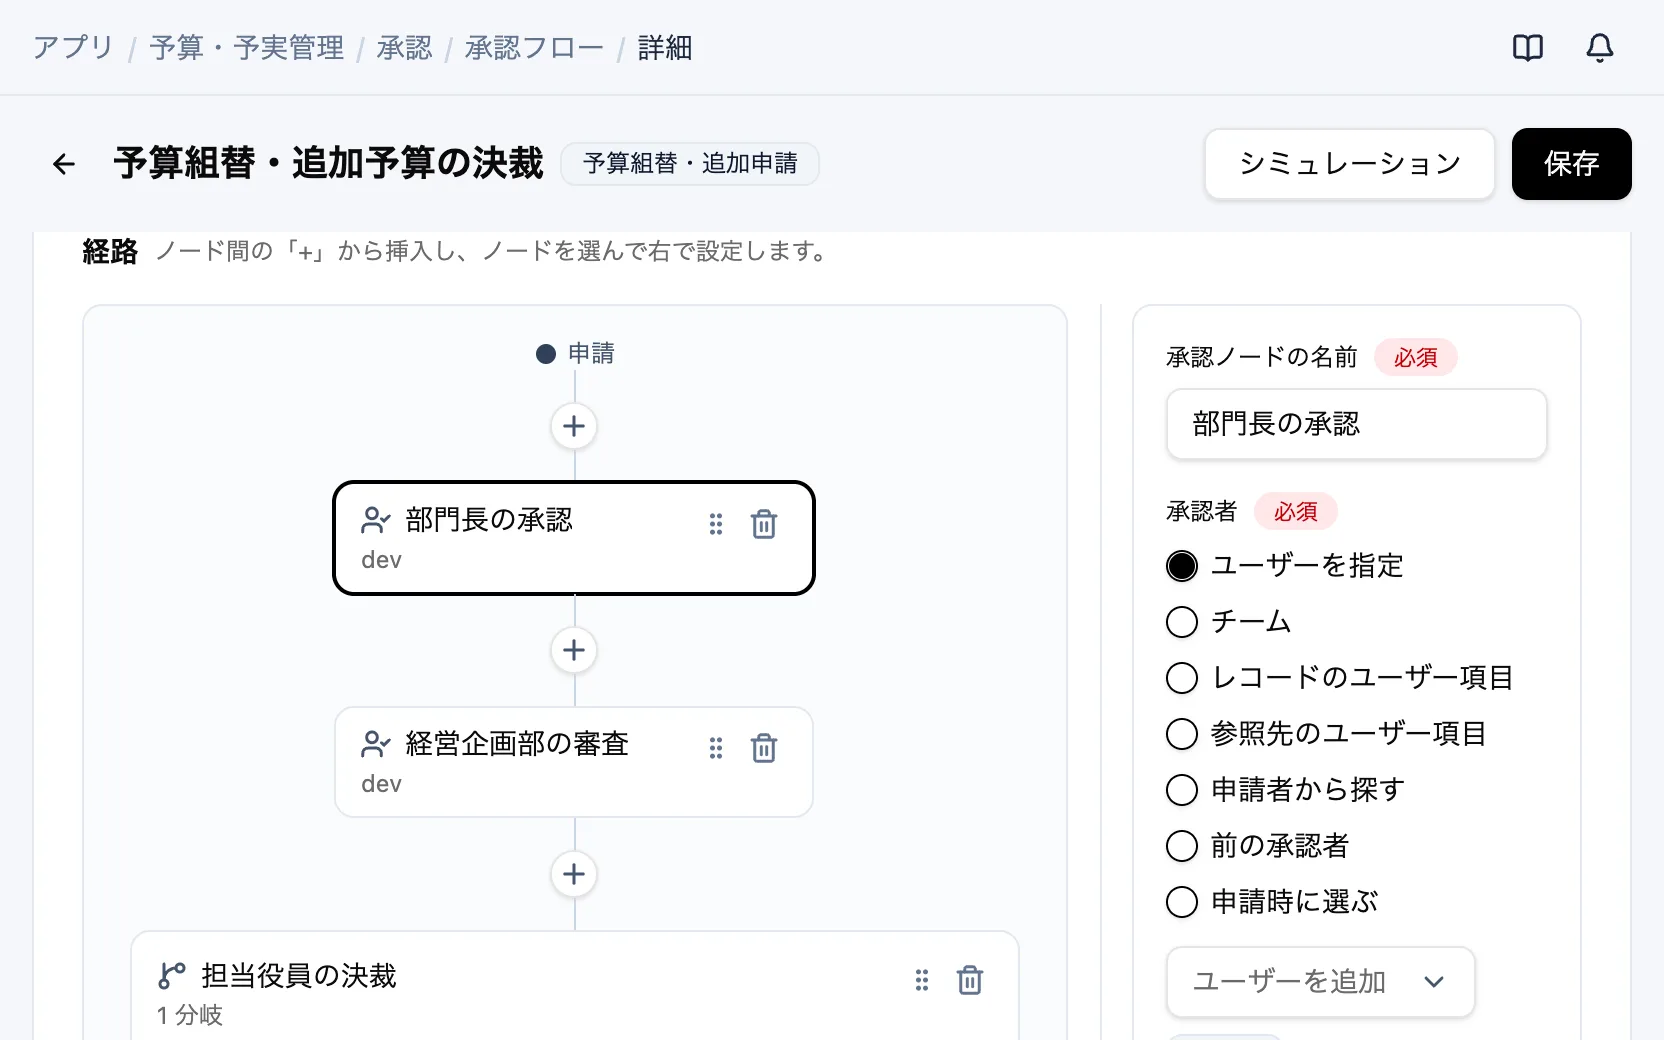Select the 部門長の承認 node card
This screenshot has width=1664, height=1040.
(x=574, y=538)
